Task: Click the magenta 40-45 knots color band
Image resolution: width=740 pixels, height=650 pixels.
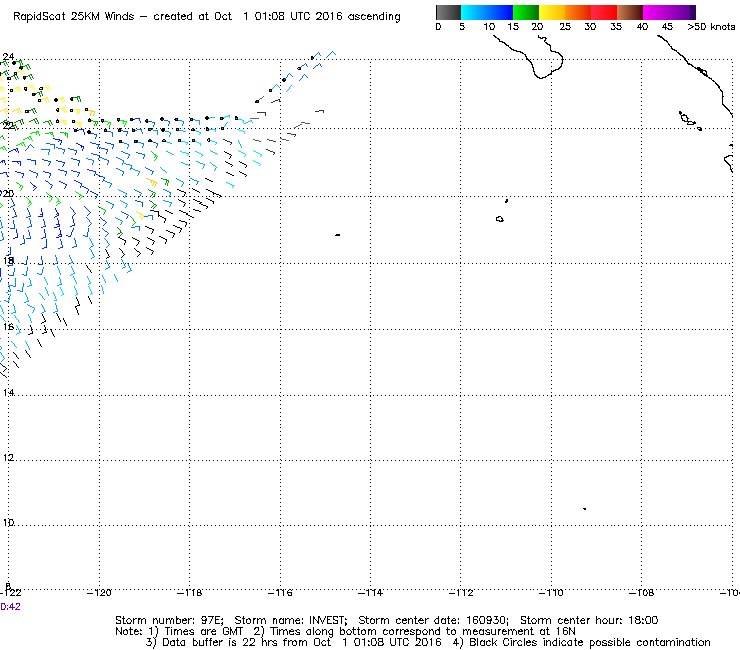Action: pyautogui.click(x=656, y=12)
